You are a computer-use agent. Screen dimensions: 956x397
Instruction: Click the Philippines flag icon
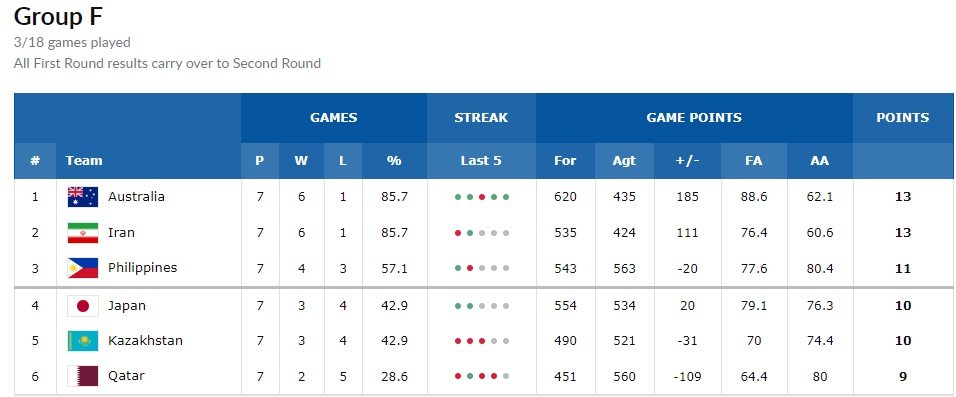tap(83, 268)
